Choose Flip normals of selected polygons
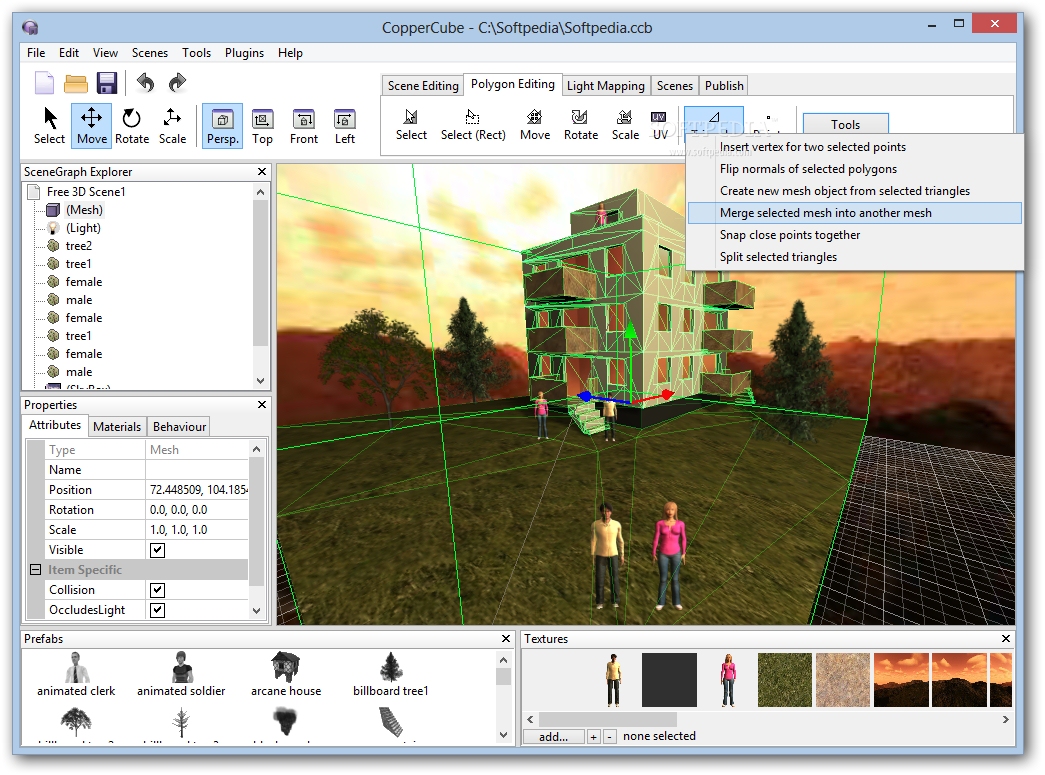1045x775 pixels. (x=854, y=169)
